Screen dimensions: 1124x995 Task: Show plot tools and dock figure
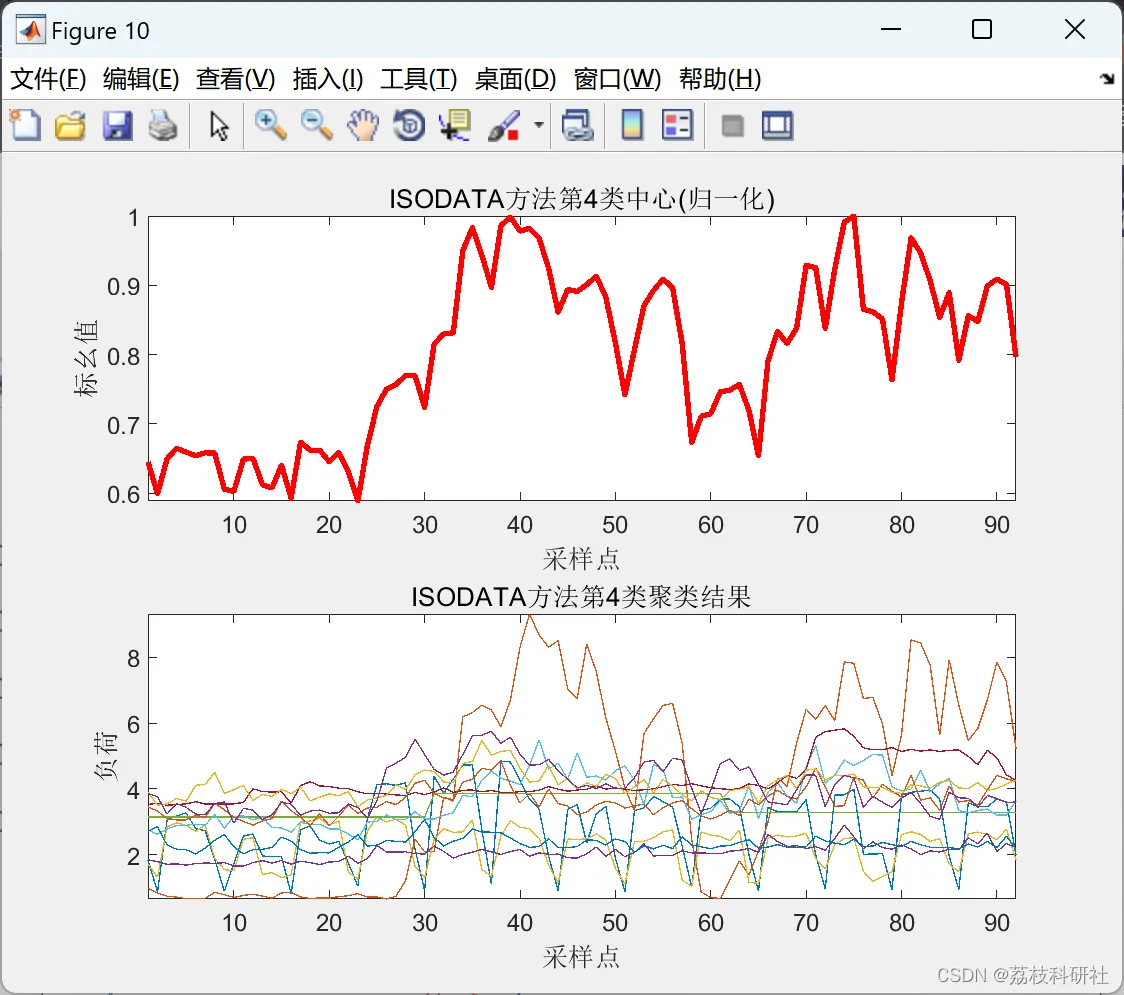coord(777,126)
